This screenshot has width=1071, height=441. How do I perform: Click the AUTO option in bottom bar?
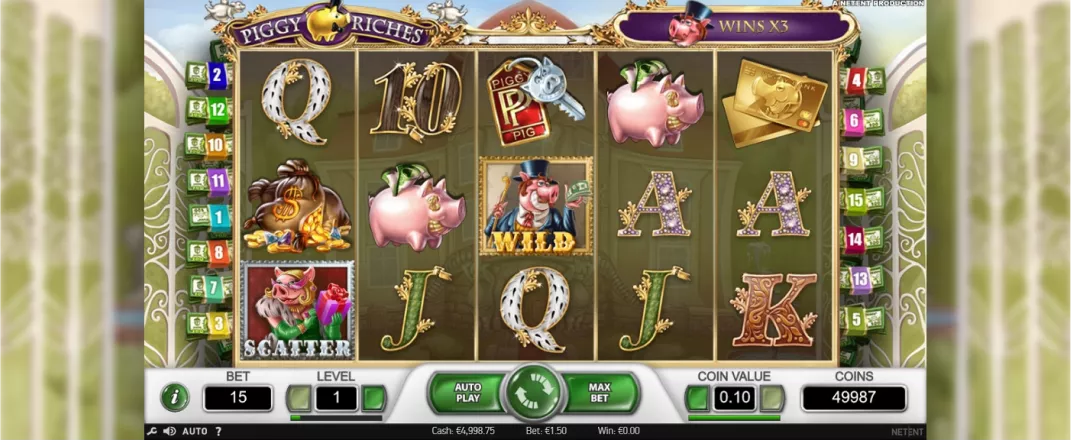pos(195,431)
